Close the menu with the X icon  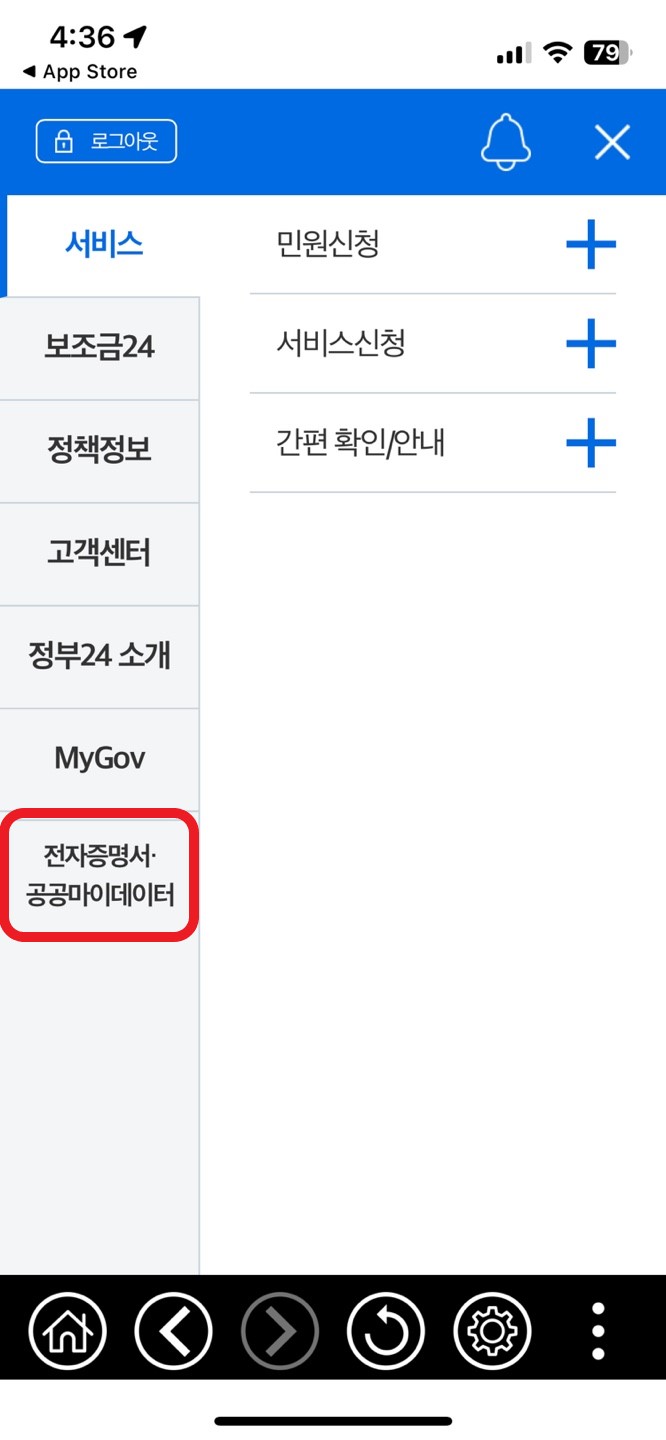[612, 142]
